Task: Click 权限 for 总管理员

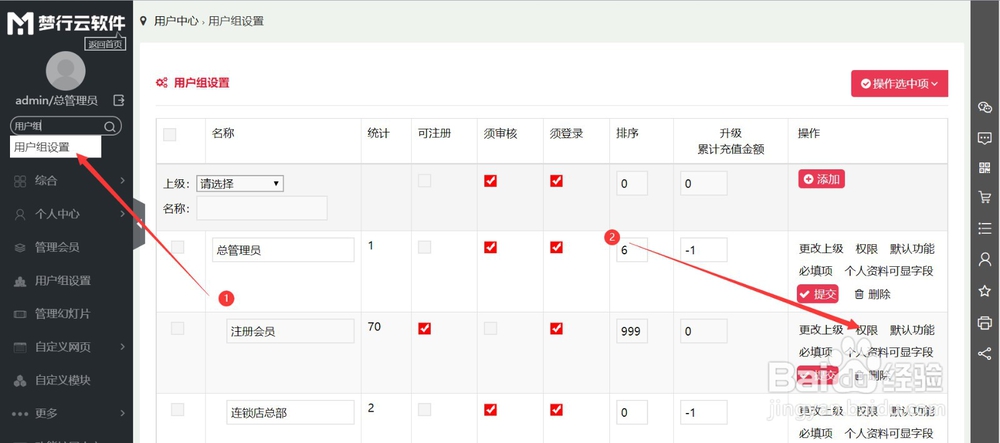Action: click(867, 249)
